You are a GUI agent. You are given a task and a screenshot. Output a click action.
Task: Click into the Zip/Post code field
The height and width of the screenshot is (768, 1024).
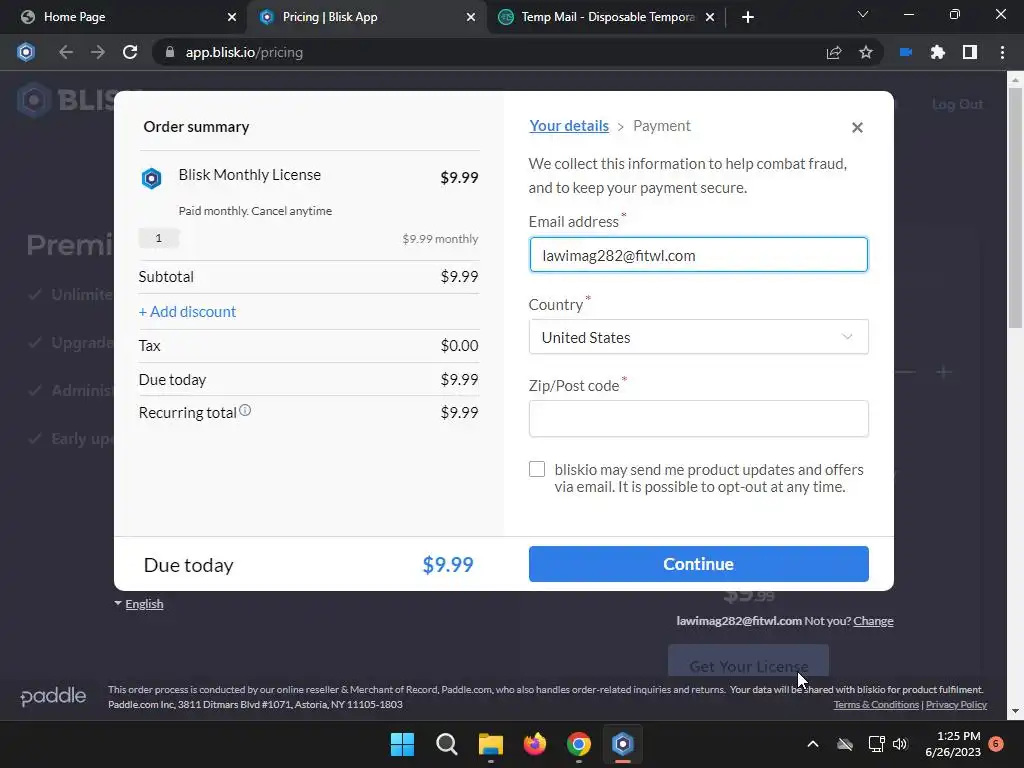(699, 419)
